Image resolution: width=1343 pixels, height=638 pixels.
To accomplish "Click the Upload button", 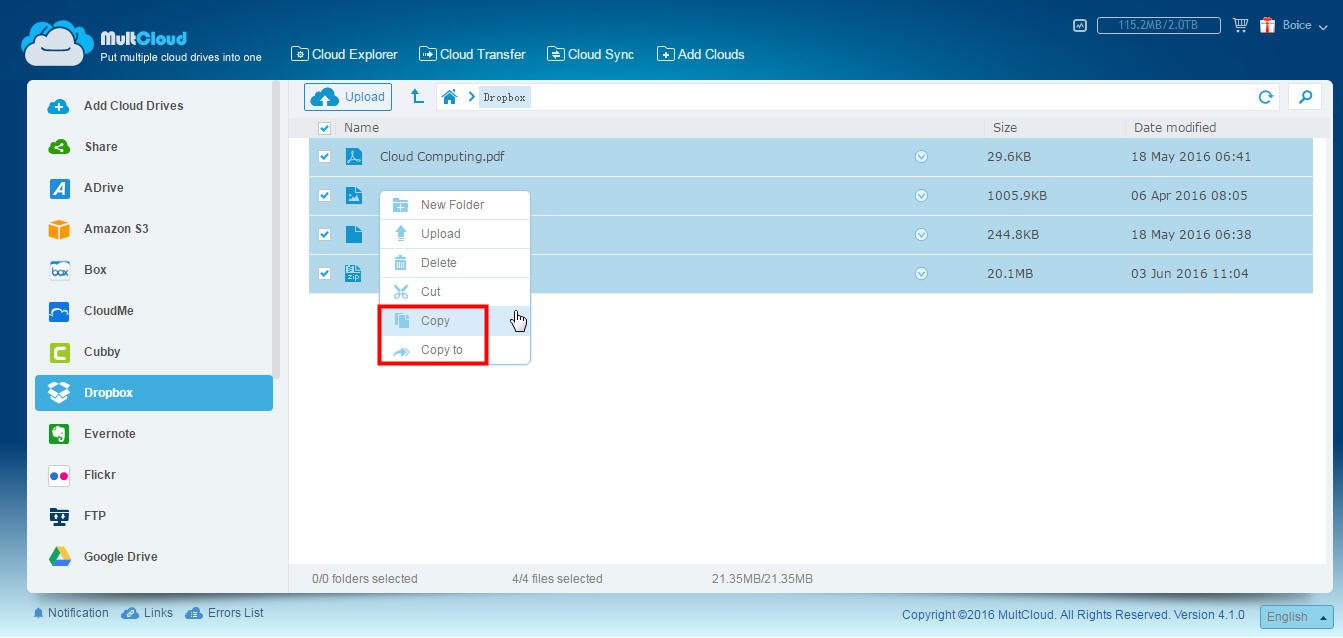I will click(348, 97).
